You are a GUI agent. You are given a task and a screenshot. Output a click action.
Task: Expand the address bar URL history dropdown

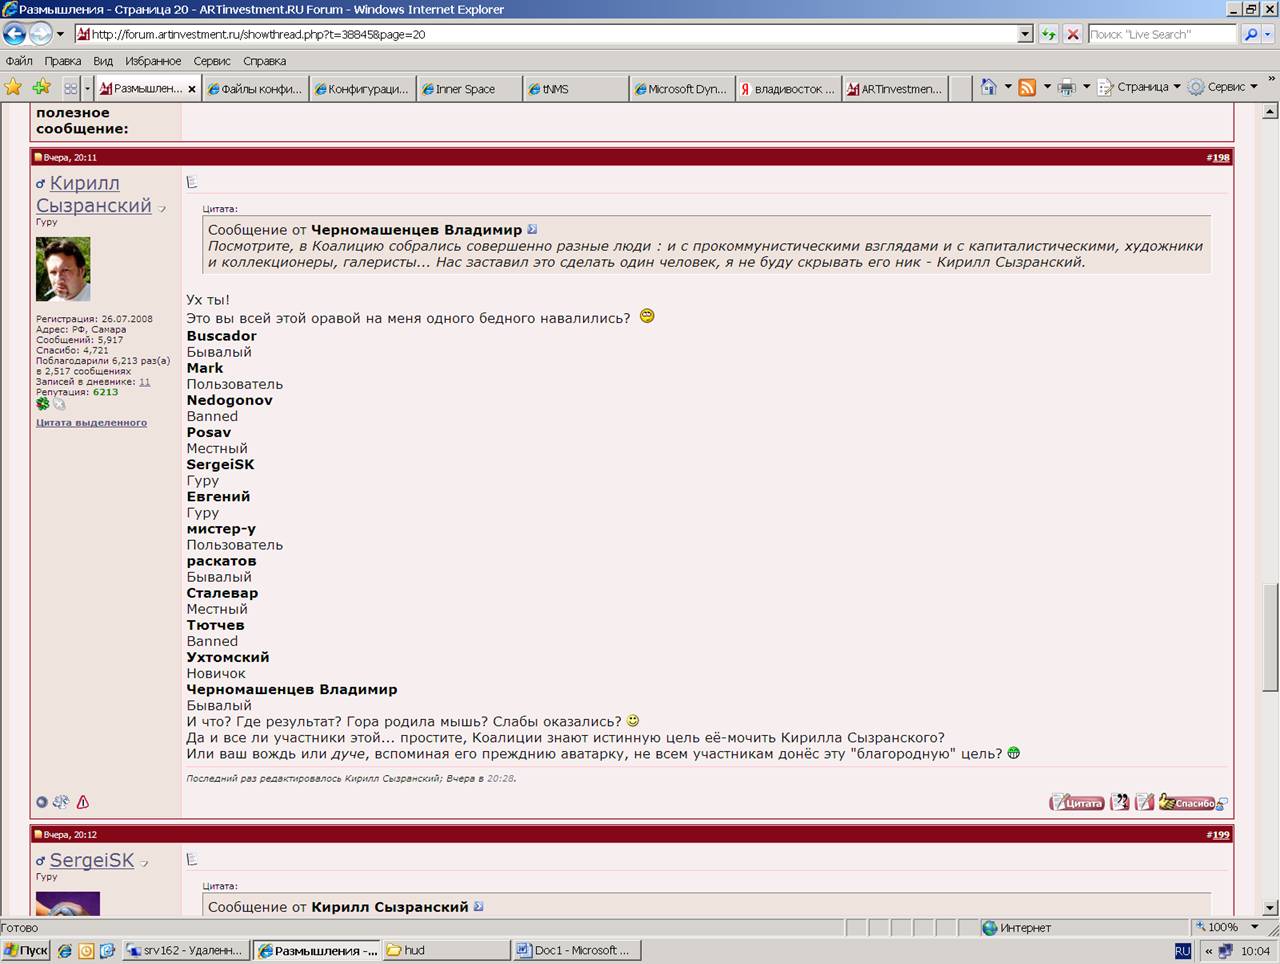[x=1025, y=34]
